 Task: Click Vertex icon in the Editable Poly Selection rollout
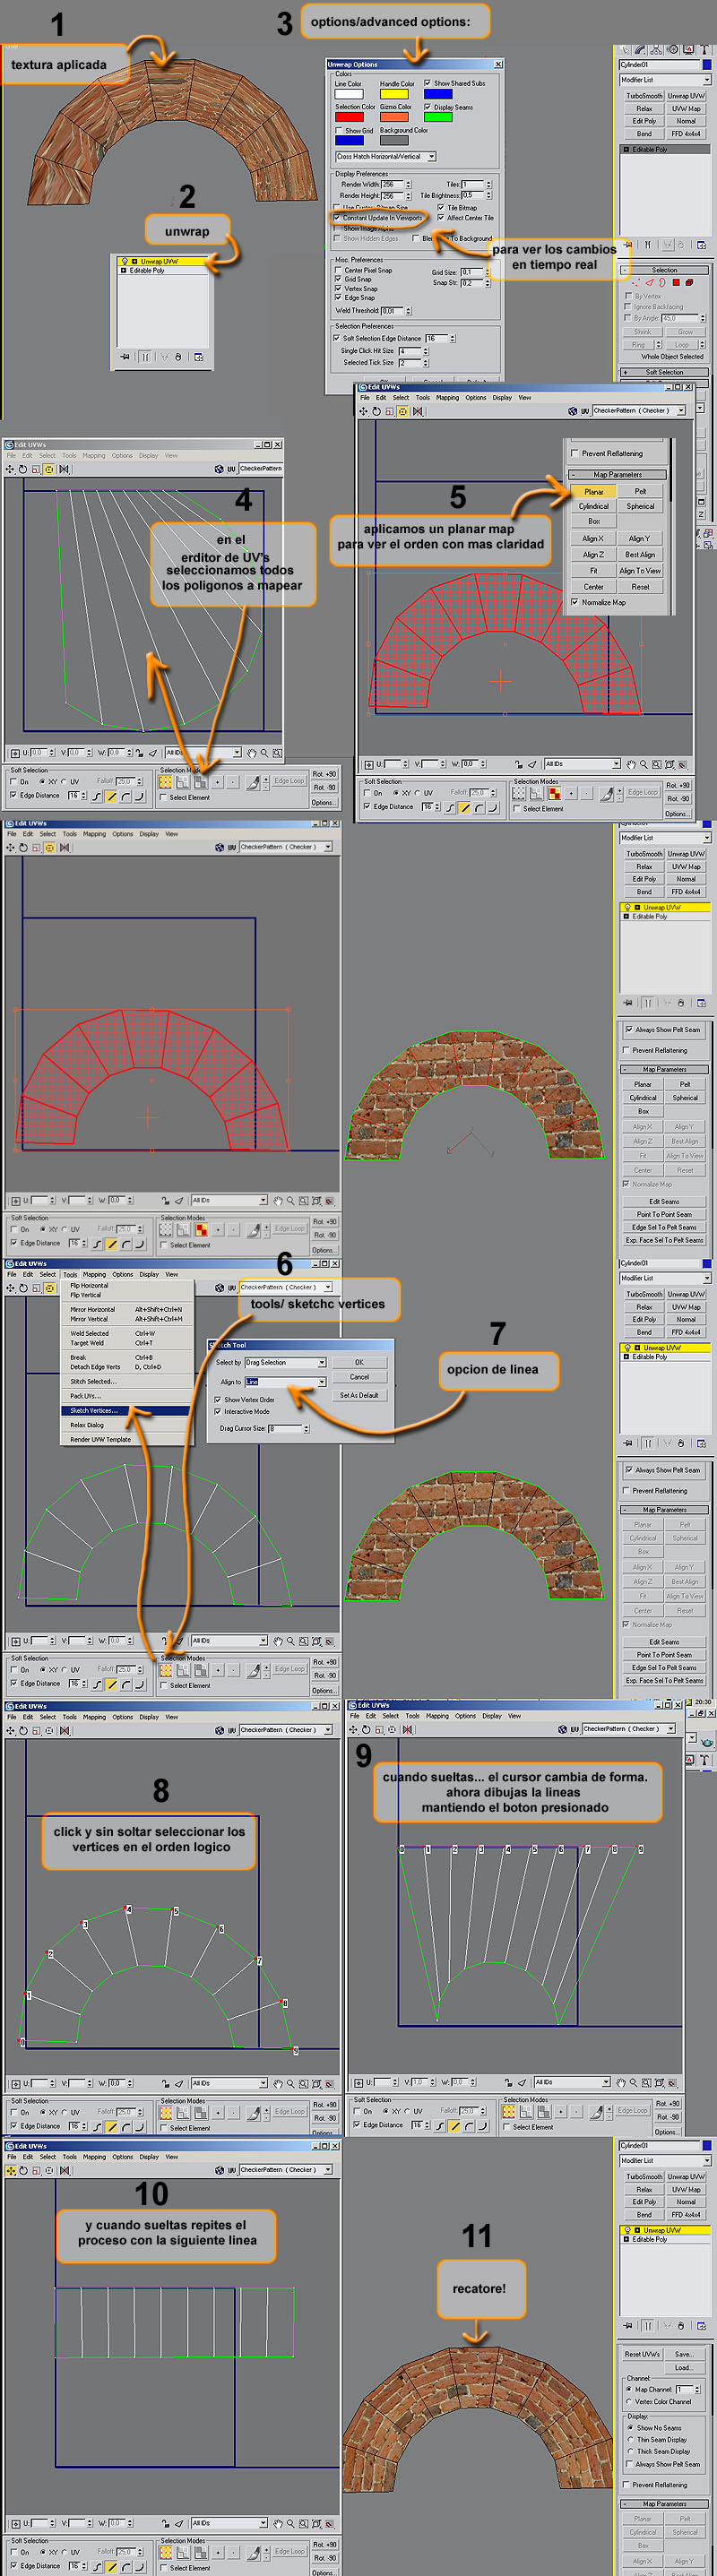637,282
